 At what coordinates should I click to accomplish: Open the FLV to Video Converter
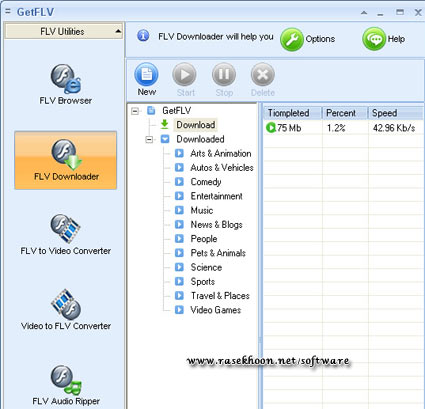(x=66, y=235)
